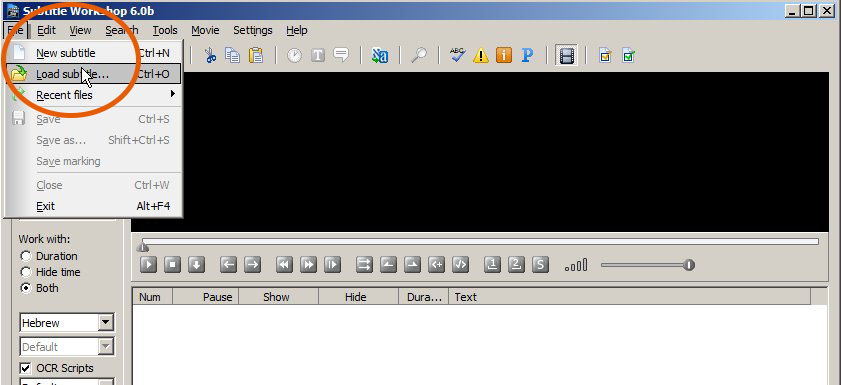Click the checkmark sync point player button
Viewport: 841px width, 385px height.
pyautogui.click(x=461, y=264)
